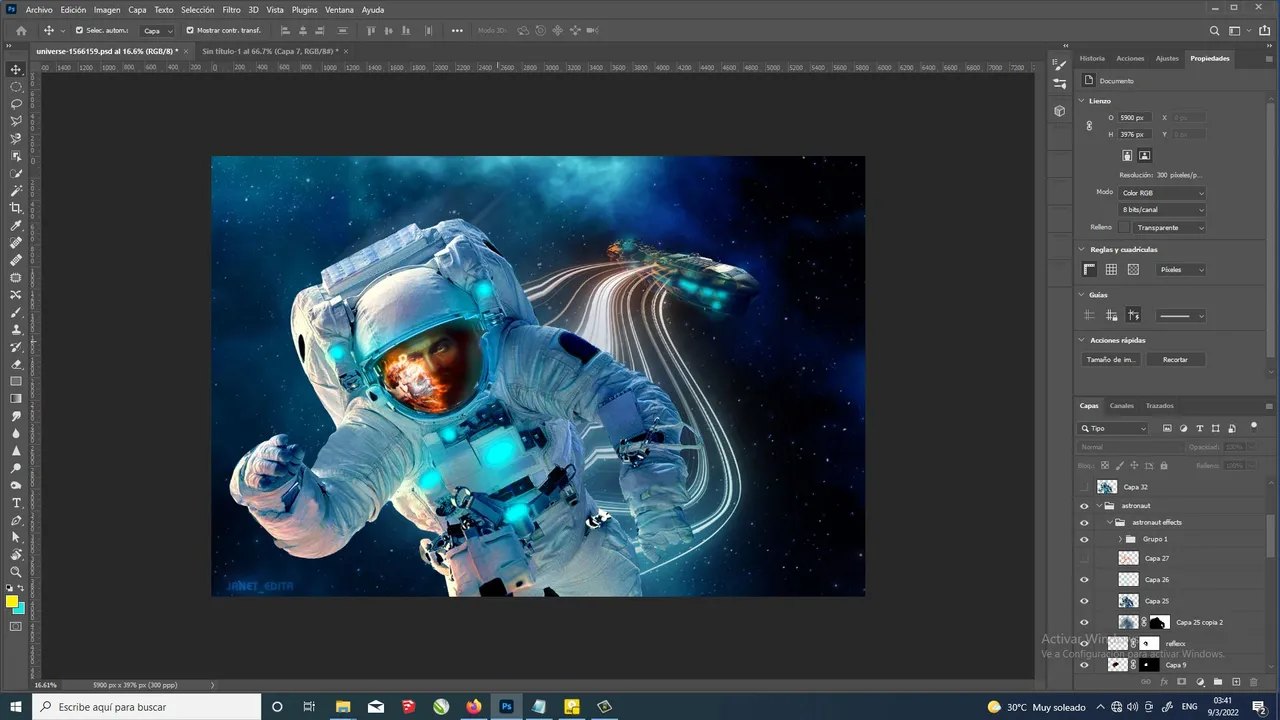Screen dimensions: 1280x720
Task: Select the Move tool
Action: click(16, 69)
